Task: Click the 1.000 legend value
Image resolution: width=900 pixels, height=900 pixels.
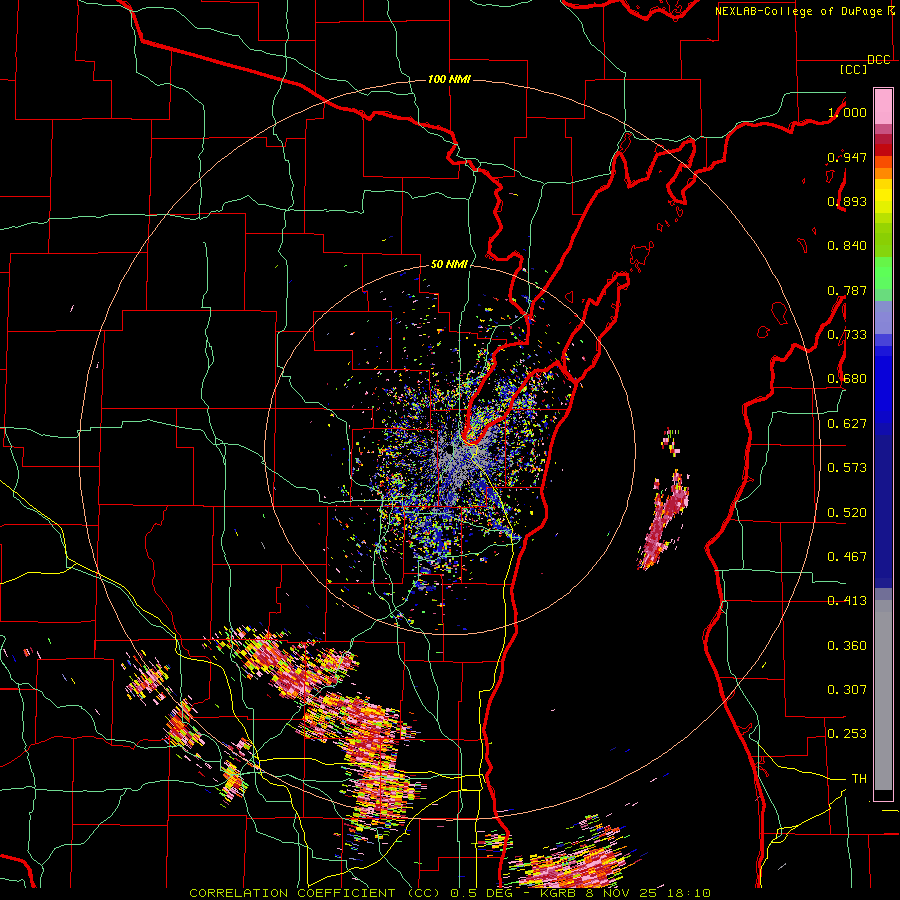Action: click(x=847, y=113)
